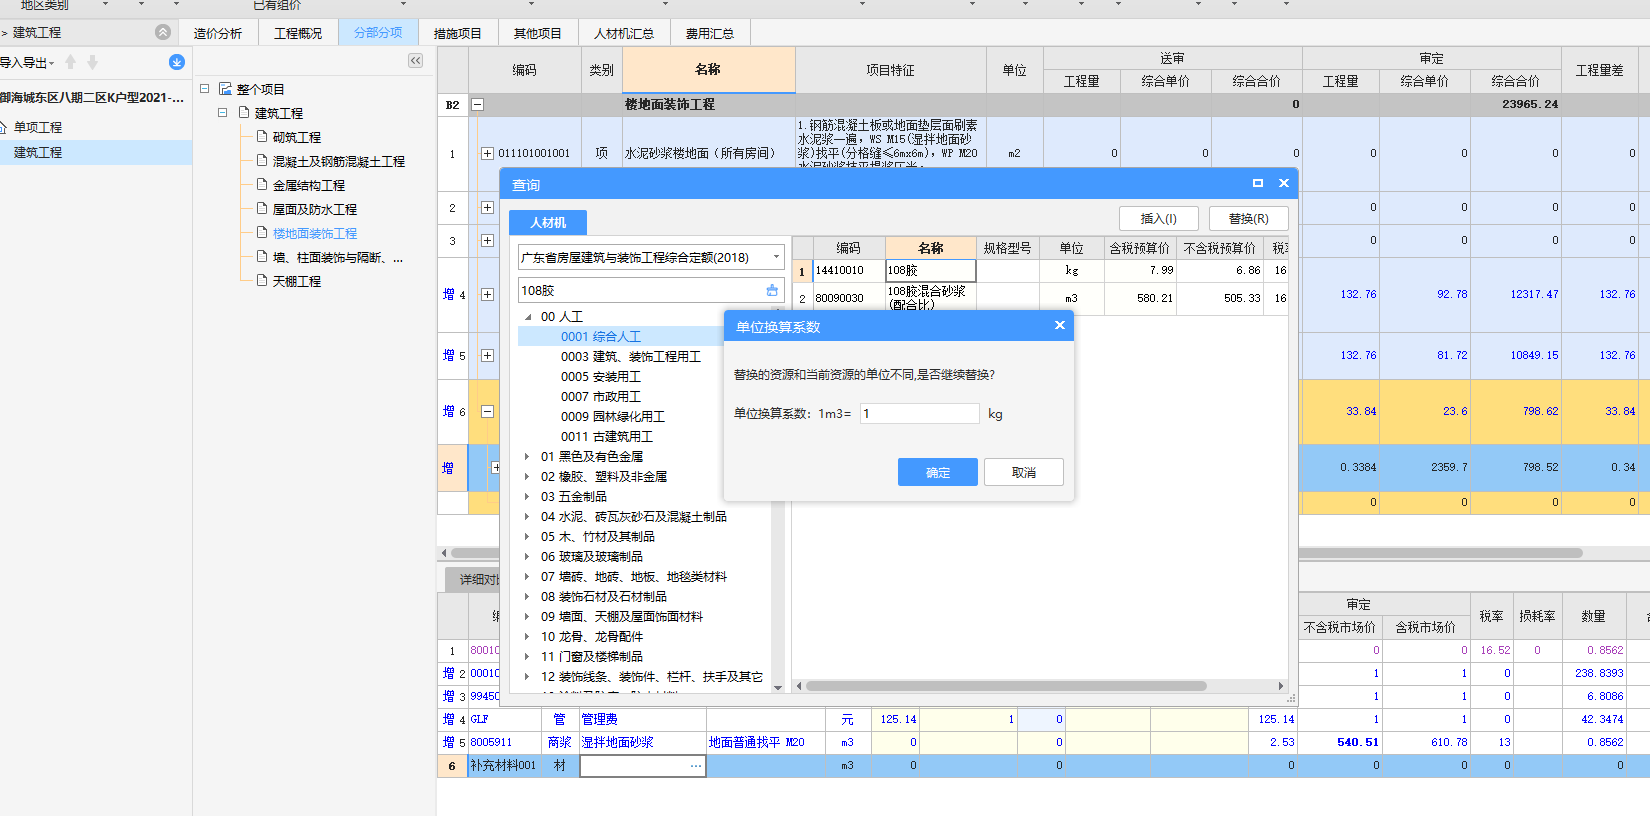Select 楼地面装饰工程 in the project tree
1650x816 pixels.
(315, 233)
